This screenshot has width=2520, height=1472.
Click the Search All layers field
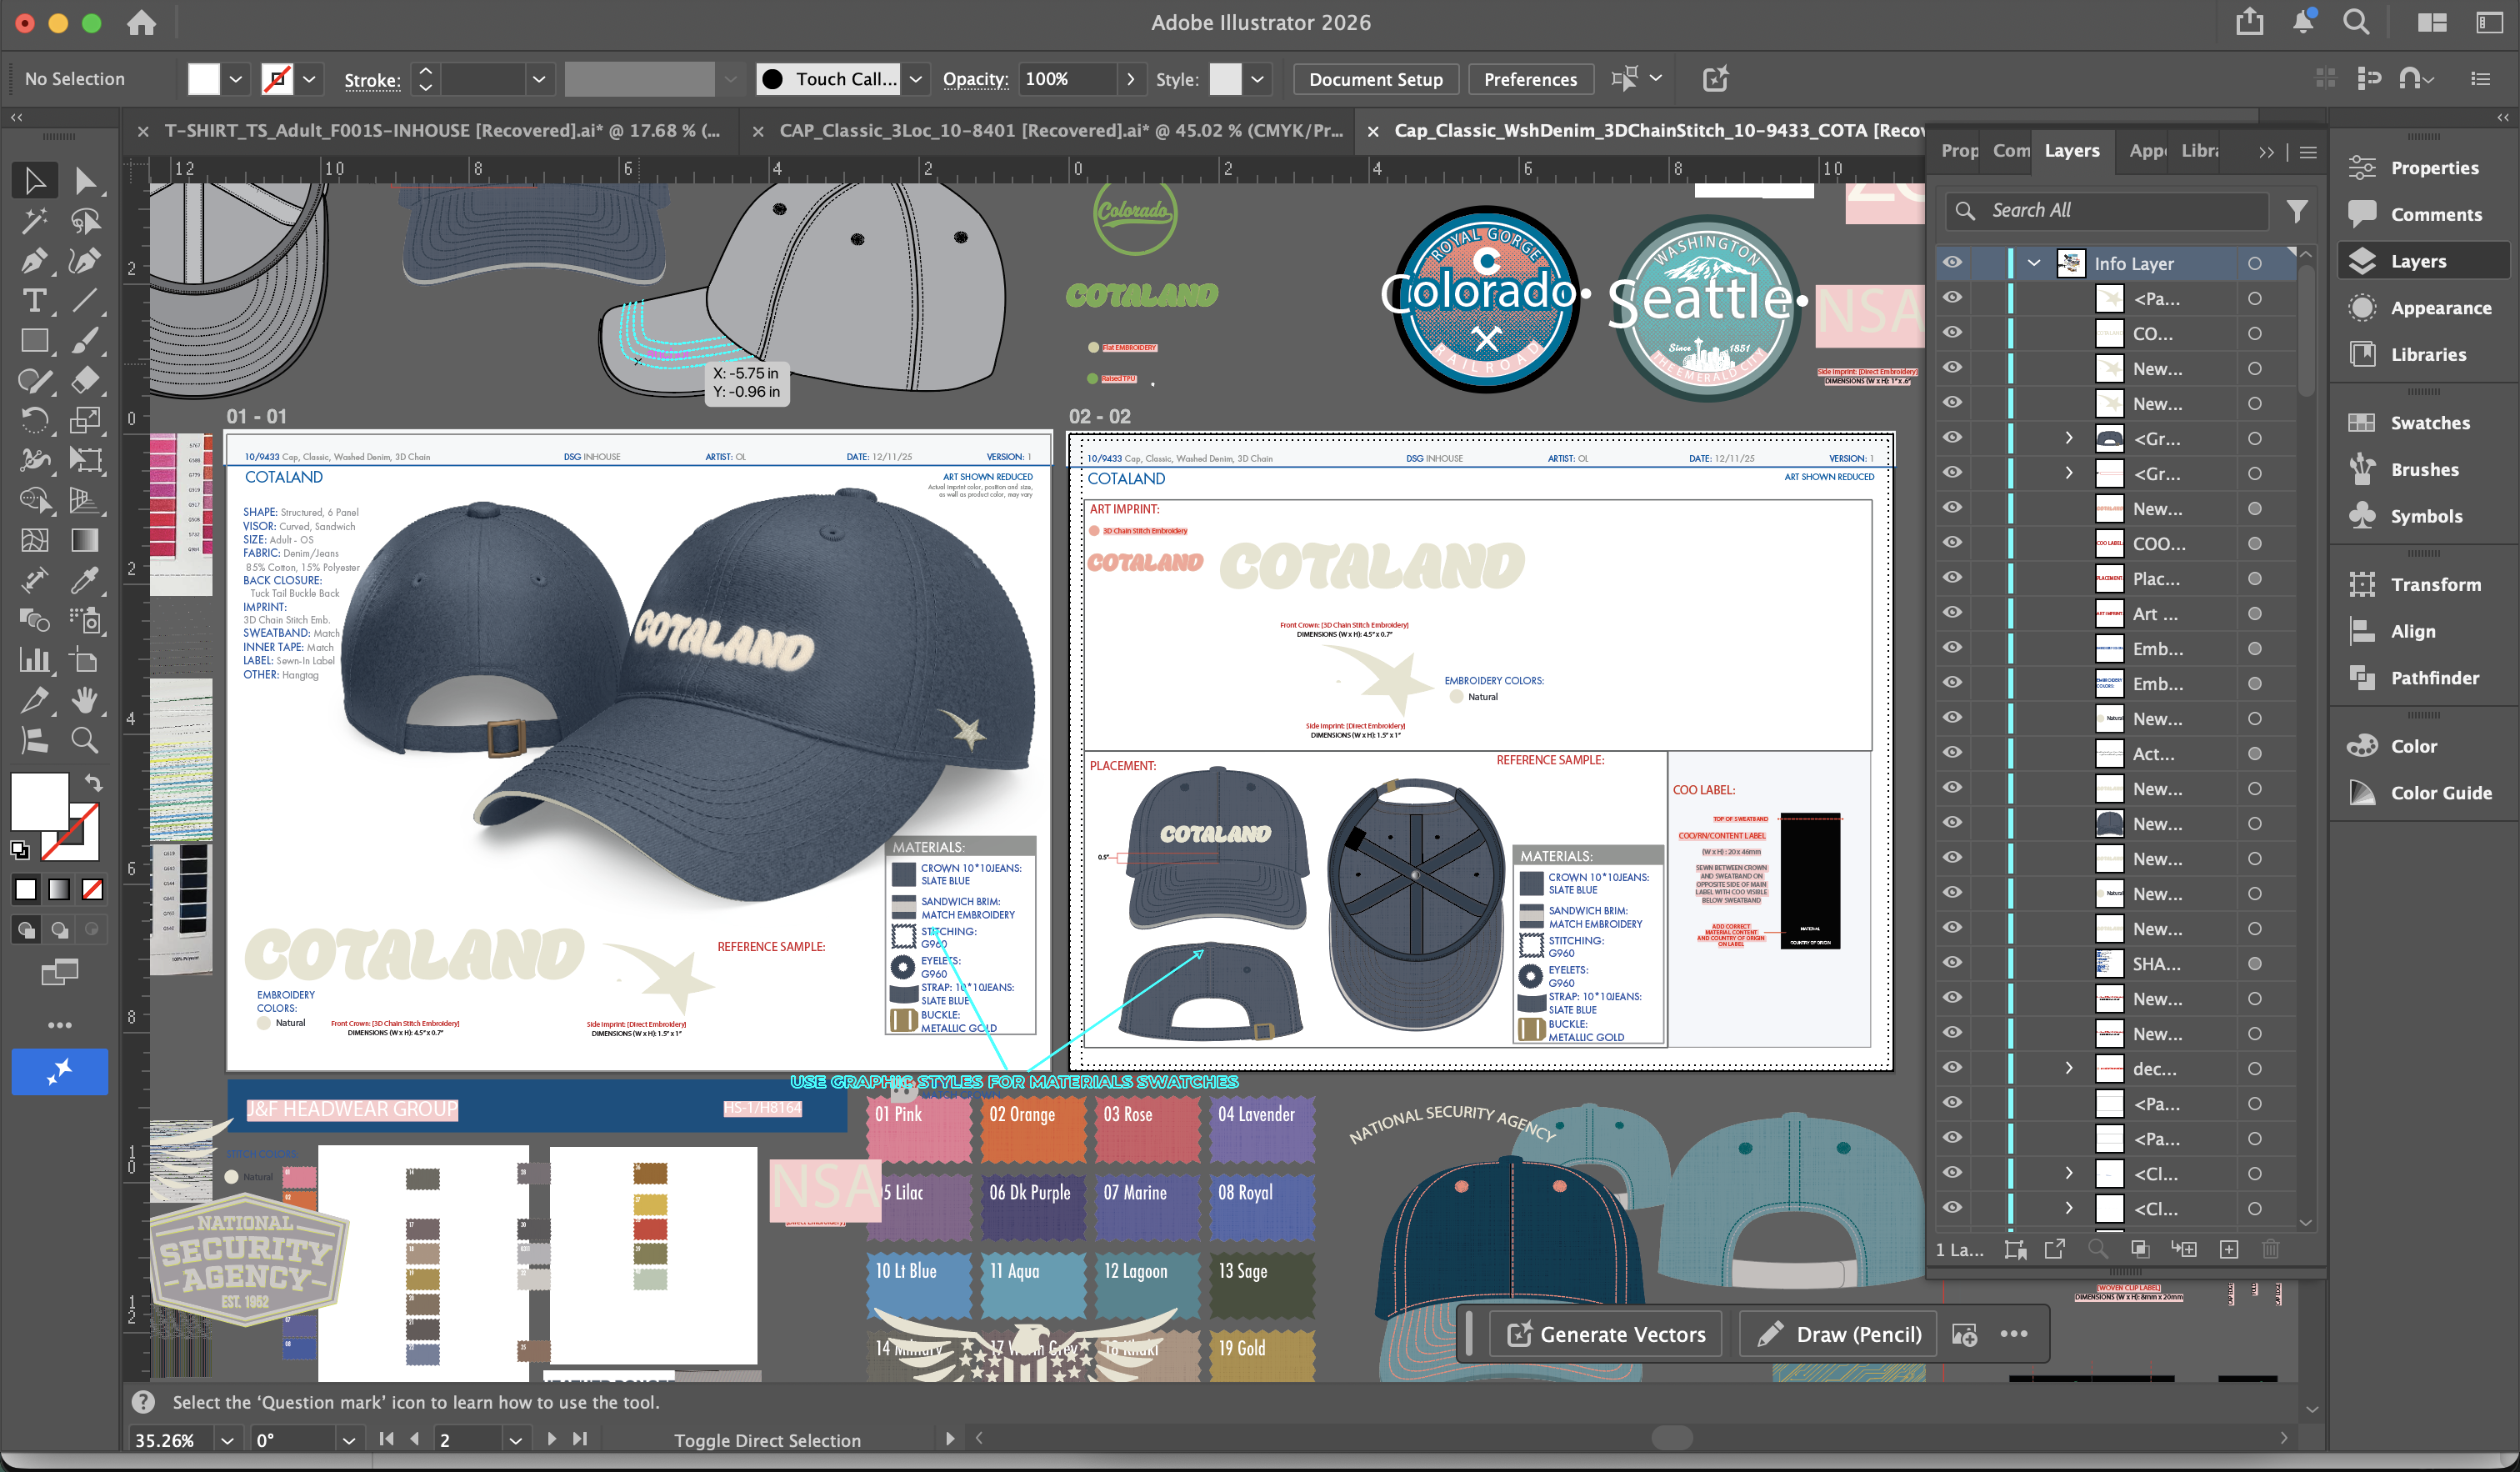tap(2108, 210)
